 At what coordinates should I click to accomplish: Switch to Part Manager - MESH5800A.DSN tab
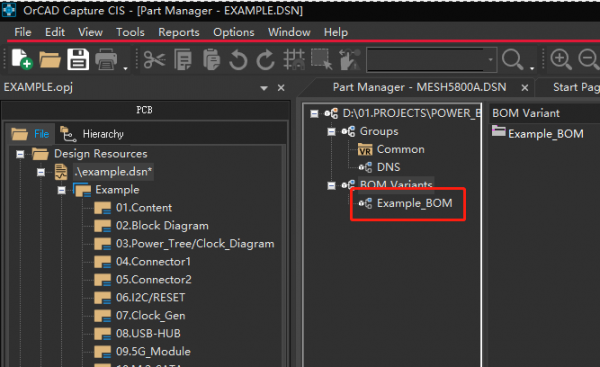[419, 87]
